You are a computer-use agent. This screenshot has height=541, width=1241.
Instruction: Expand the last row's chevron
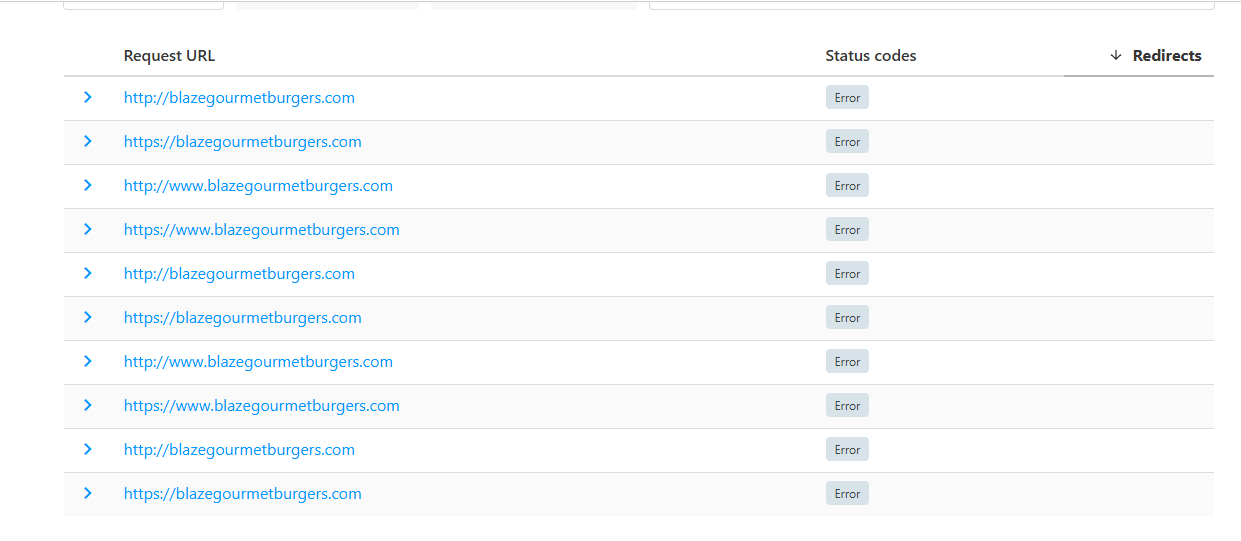point(88,494)
